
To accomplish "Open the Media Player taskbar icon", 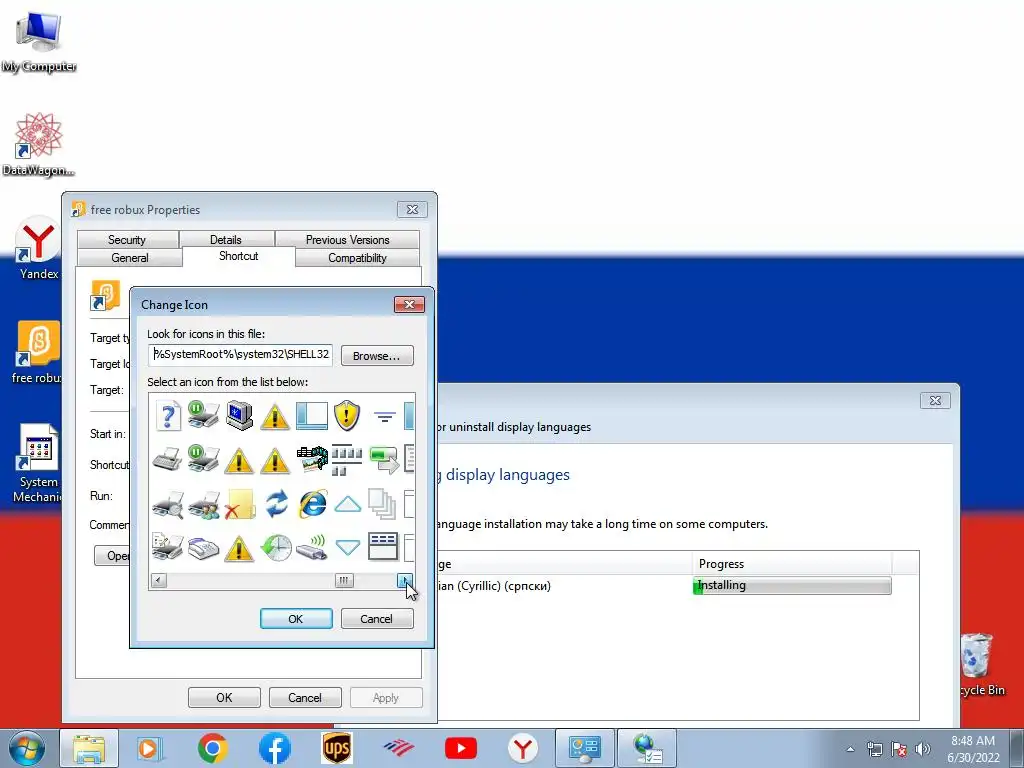I will tap(150, 748).
